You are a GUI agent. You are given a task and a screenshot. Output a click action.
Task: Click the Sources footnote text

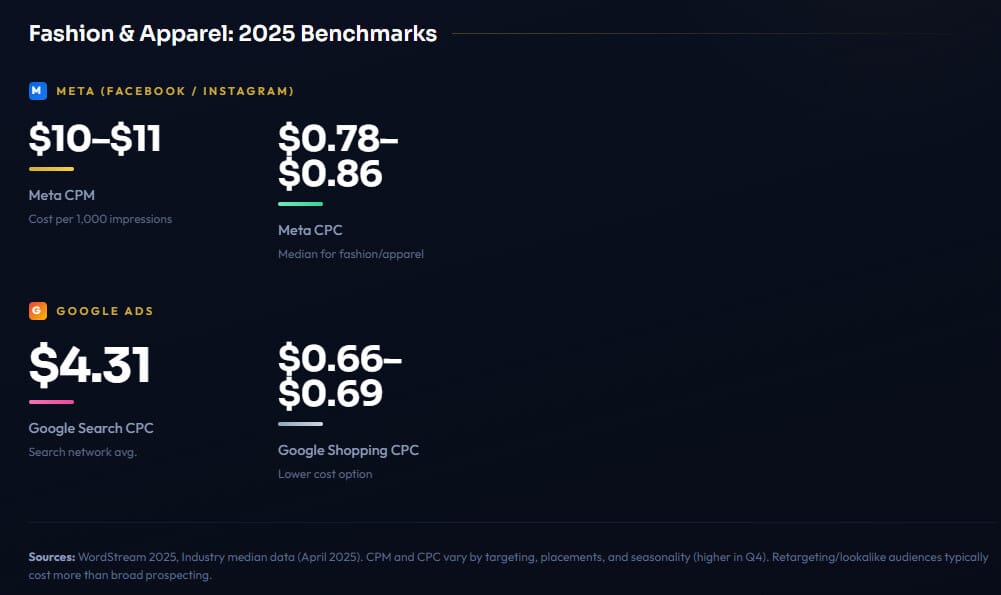pyautogui.click(x=508, y=566)
